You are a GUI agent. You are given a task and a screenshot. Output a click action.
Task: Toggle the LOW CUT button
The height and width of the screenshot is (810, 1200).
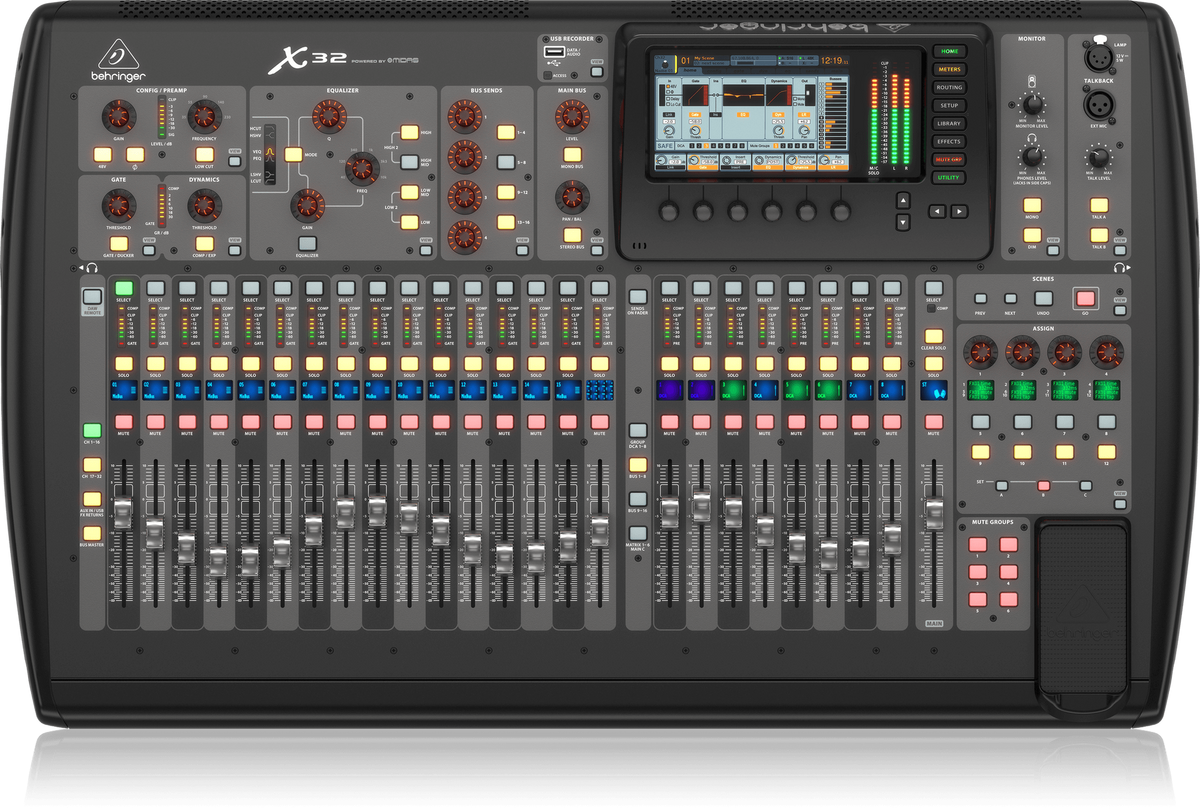click(204, 155)
